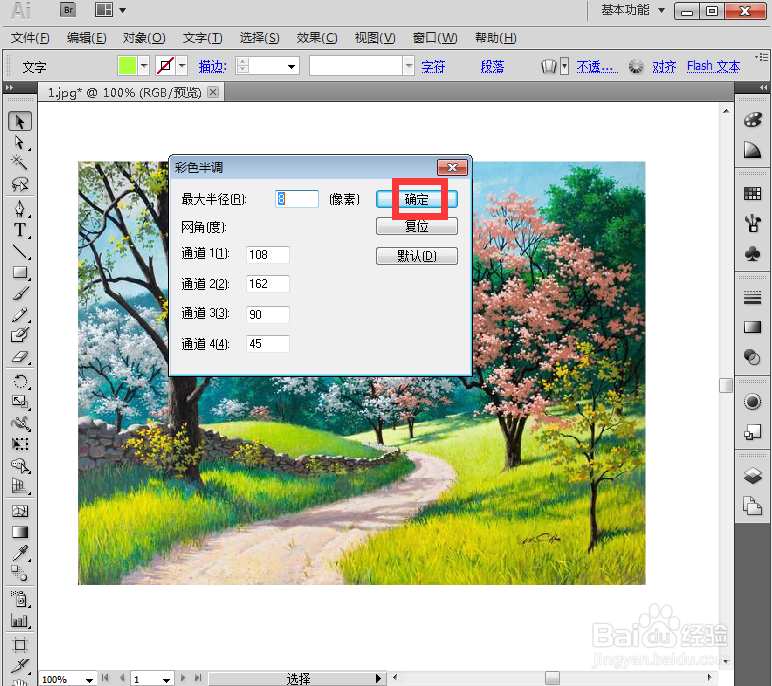This screenshot has width=772, height=686.
Task: Open the Flash 文本 link
Action: [713, 66]
